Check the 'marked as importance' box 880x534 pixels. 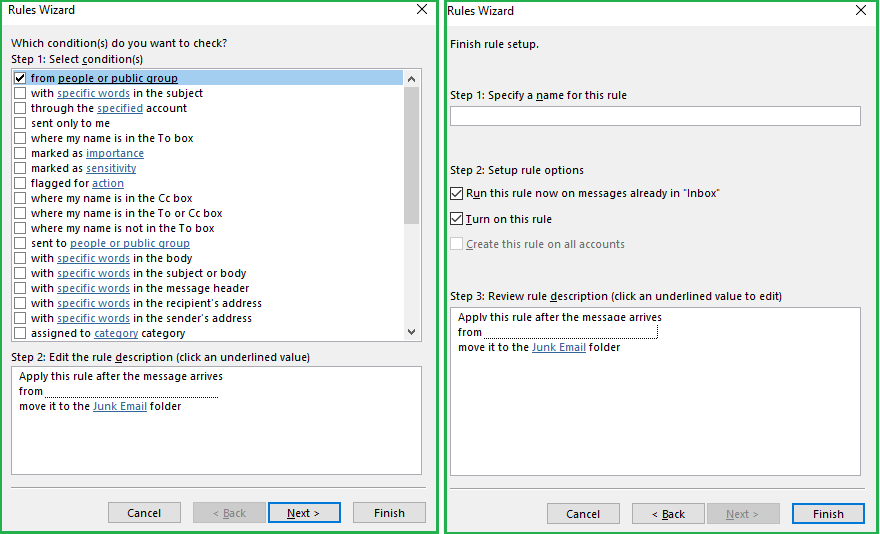tap(20, 153)
